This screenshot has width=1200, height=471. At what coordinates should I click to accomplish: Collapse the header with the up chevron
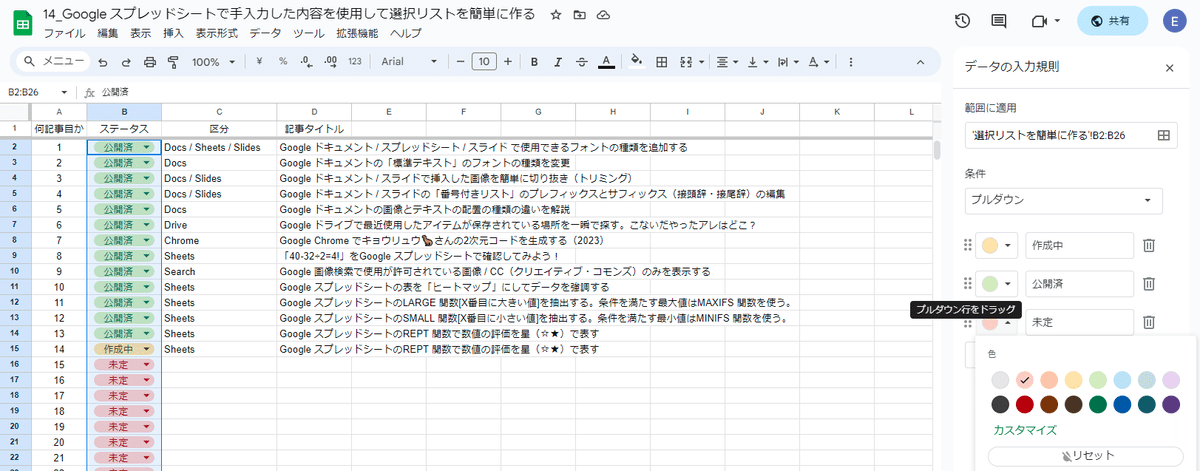click(x=920, y=62)
